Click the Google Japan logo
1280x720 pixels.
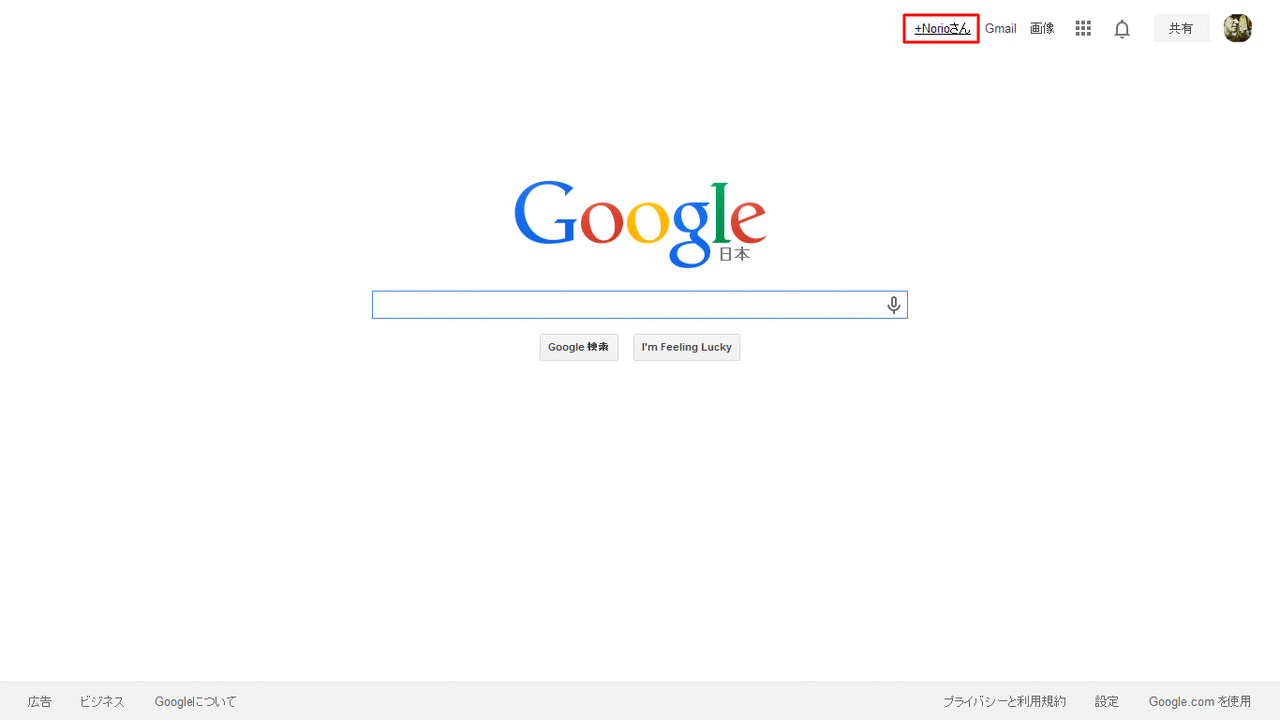coord(640,224)
